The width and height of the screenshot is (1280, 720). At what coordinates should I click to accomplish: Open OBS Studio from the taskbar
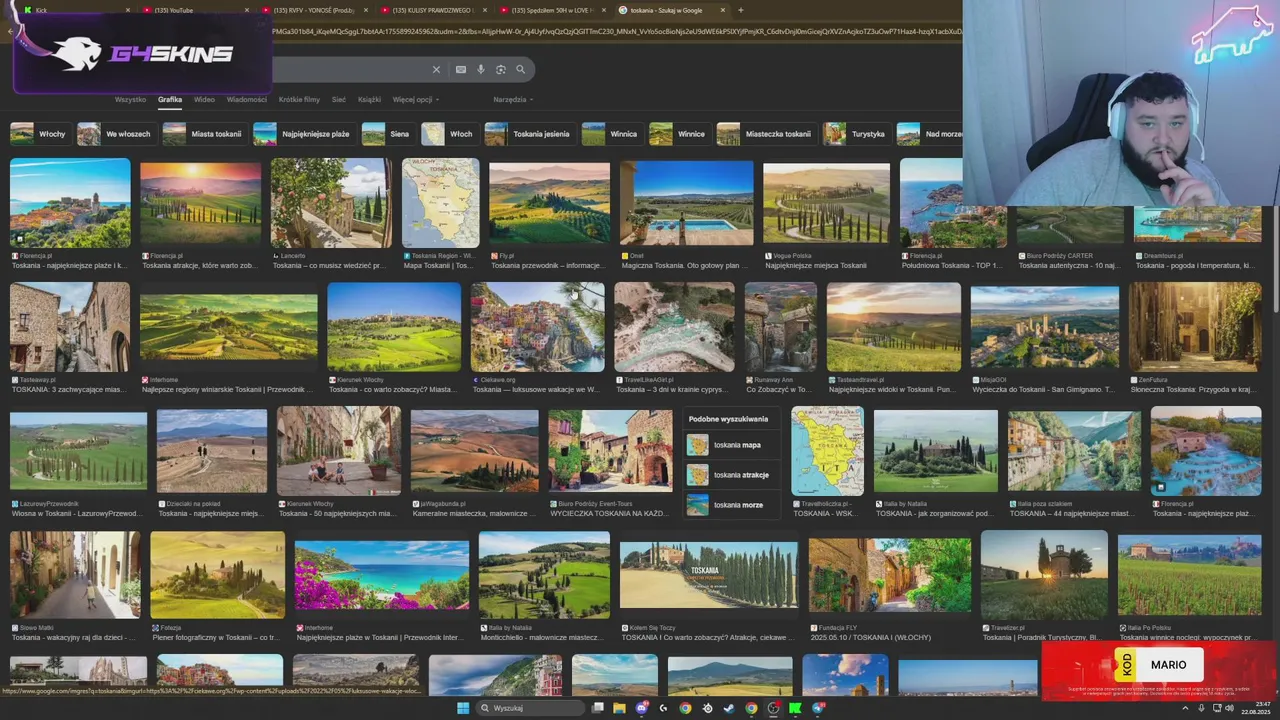(x=773, y=708)
